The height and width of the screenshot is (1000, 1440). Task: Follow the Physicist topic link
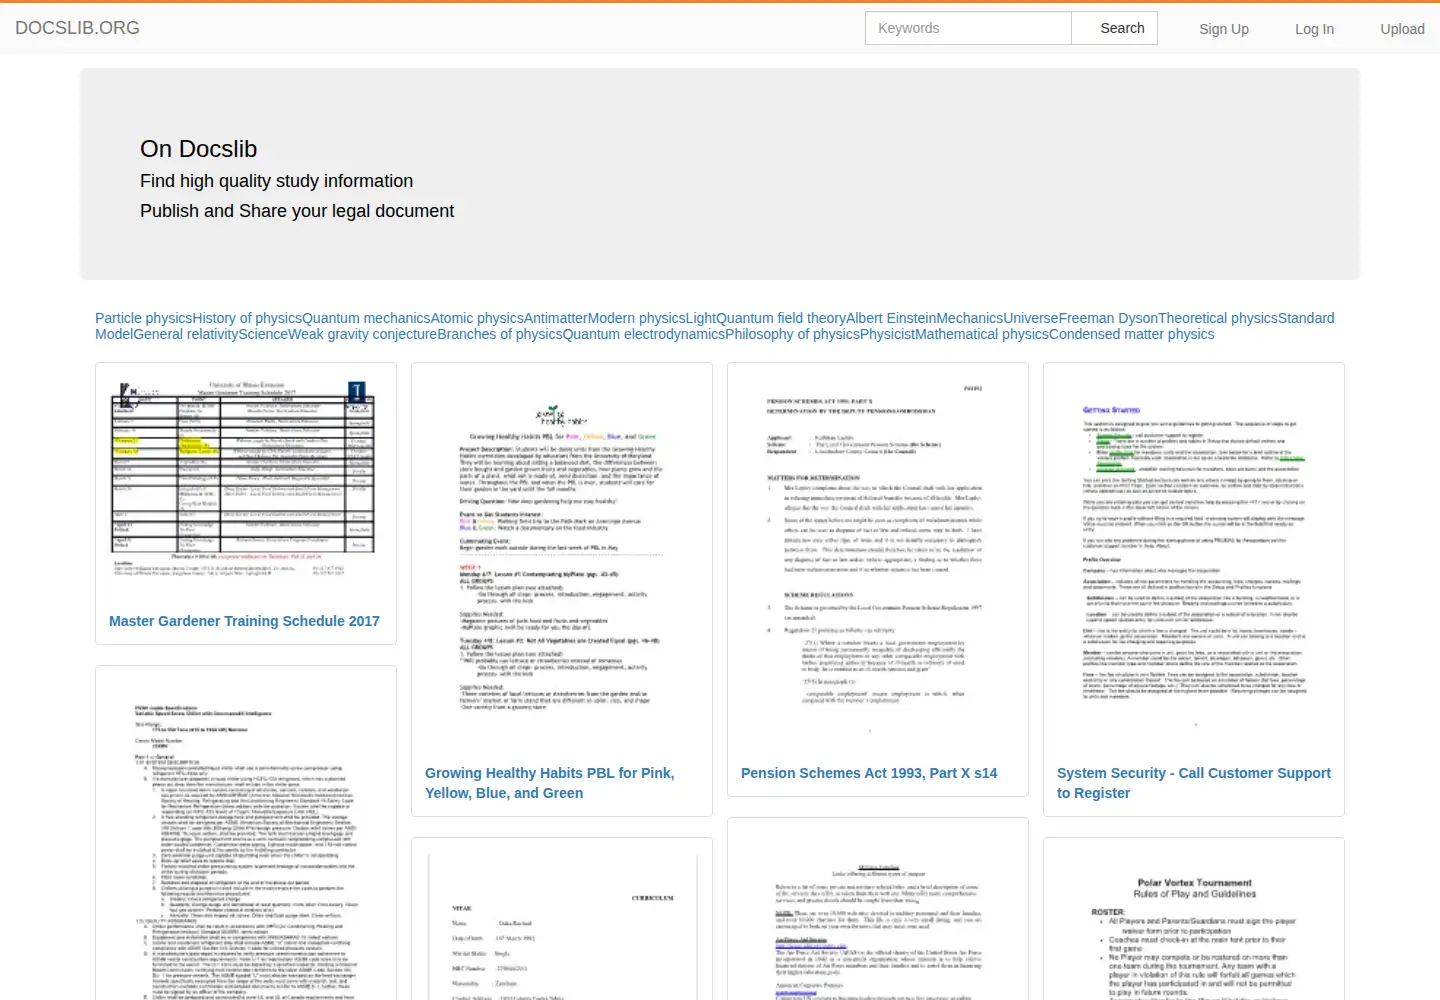click(887, 334)
